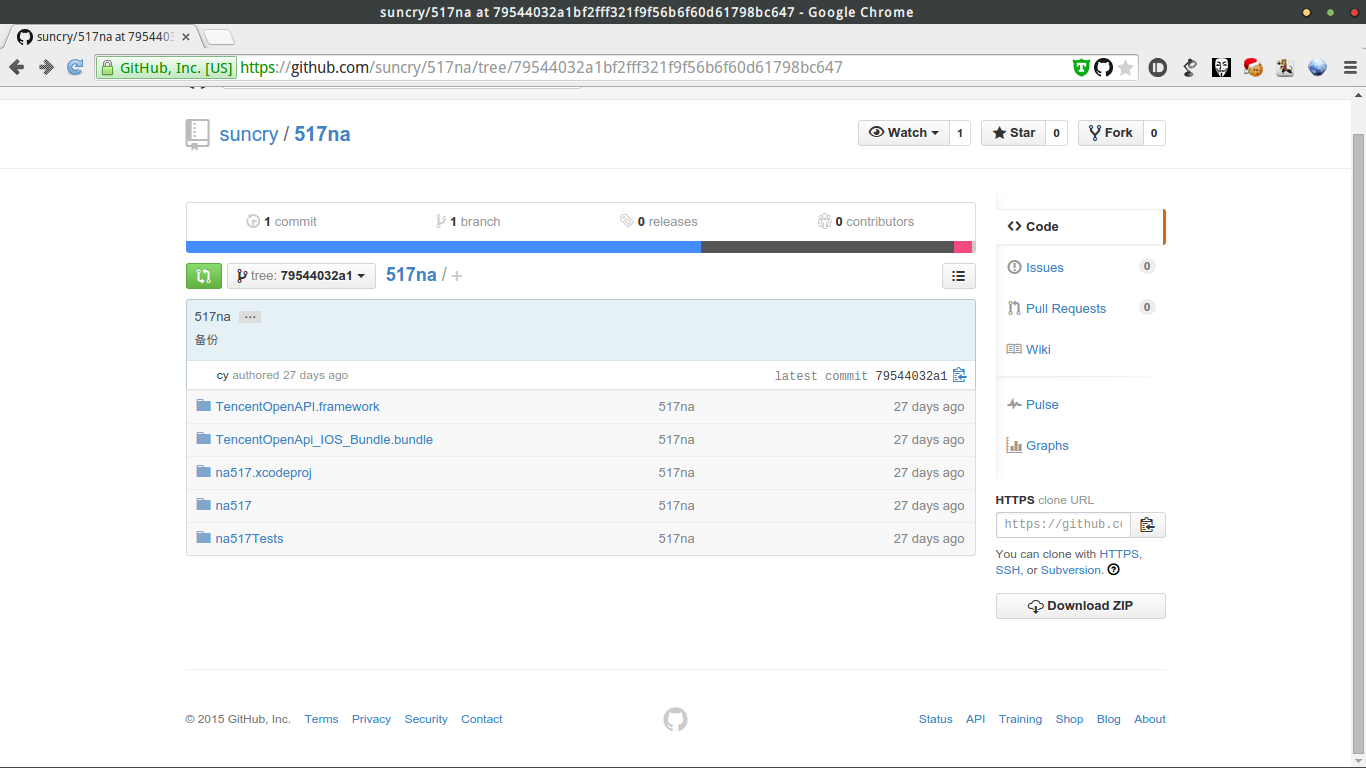The image size is (1366, 768).
Task: Open the Chrome hamburger menu
Action: (x=1350, y=68)
